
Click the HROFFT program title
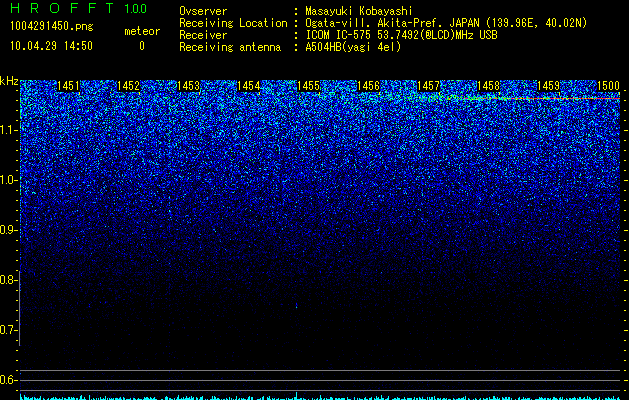(62, 8)
